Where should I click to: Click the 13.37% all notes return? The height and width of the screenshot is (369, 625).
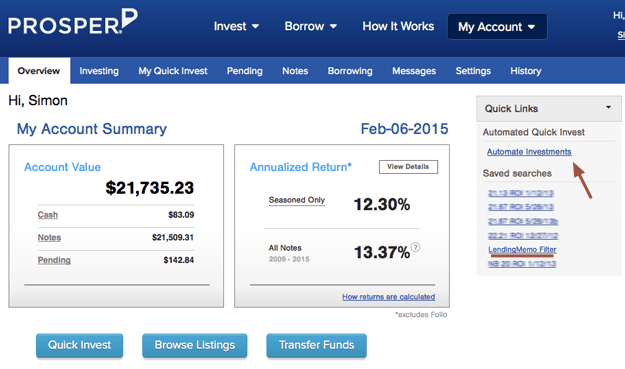coord(381,252)
